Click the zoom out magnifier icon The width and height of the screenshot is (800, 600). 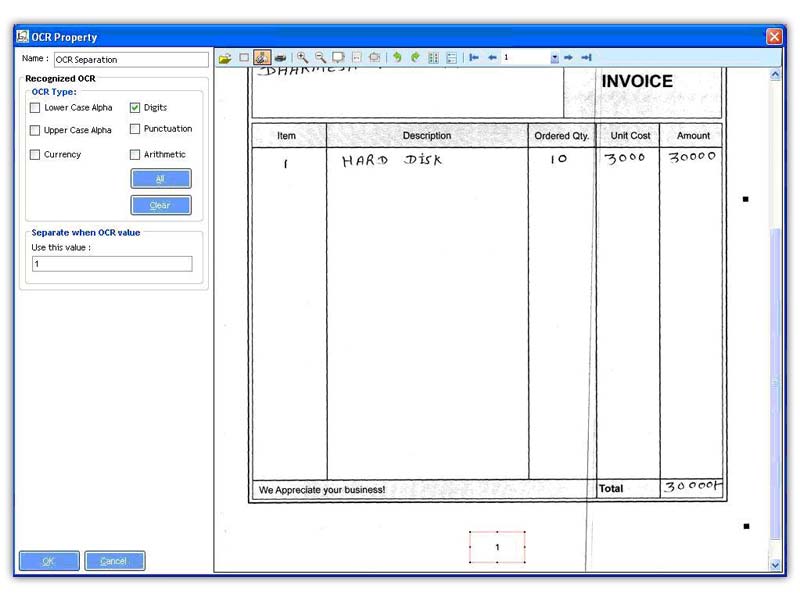(x=320, y=58)
